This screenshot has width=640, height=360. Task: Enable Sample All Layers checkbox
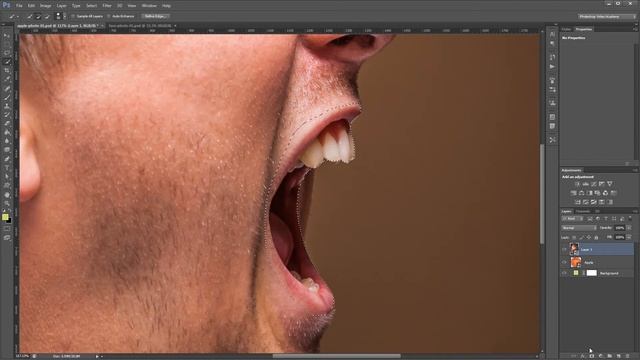(x=73, y=16)
